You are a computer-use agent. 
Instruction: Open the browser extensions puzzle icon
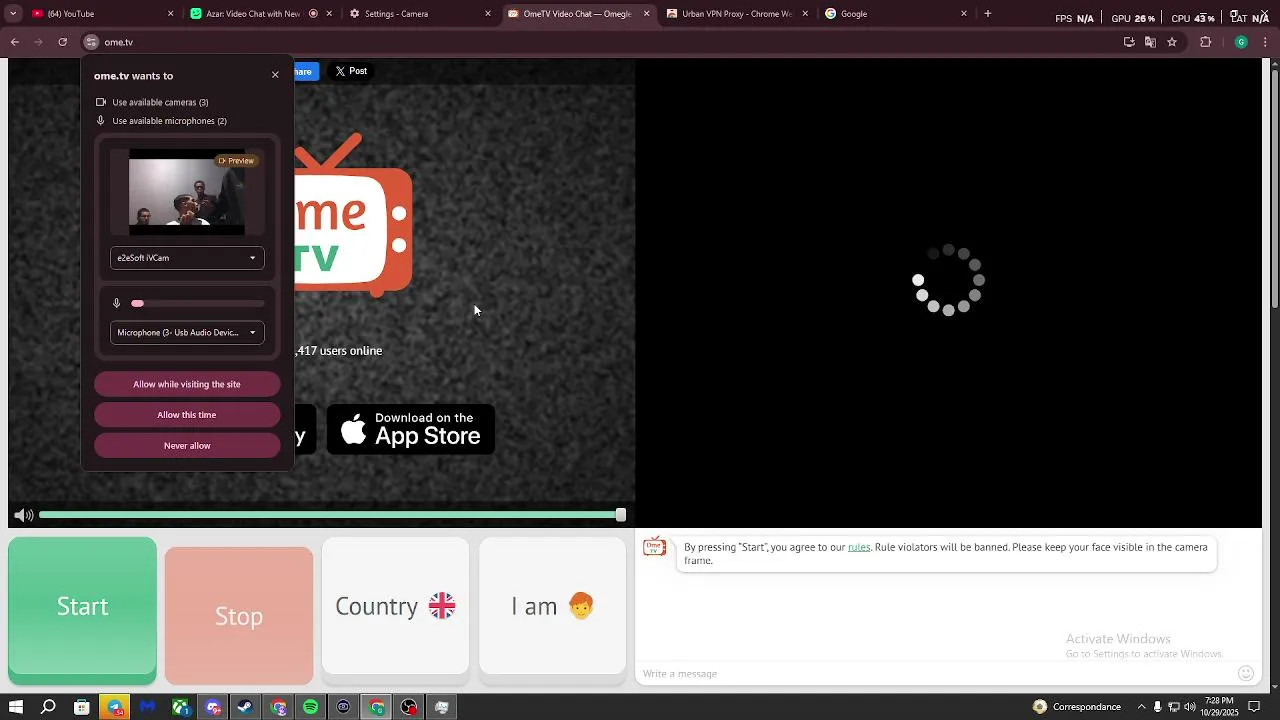pyautogui.click(x=1205, y=42)
